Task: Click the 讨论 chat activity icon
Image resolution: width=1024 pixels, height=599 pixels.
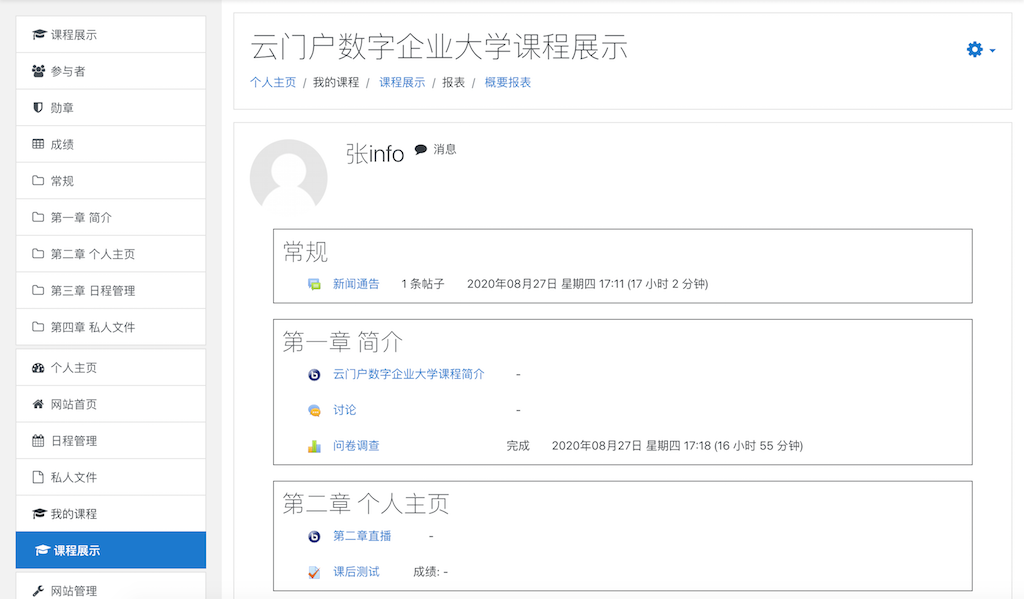Action: [314, 410]
